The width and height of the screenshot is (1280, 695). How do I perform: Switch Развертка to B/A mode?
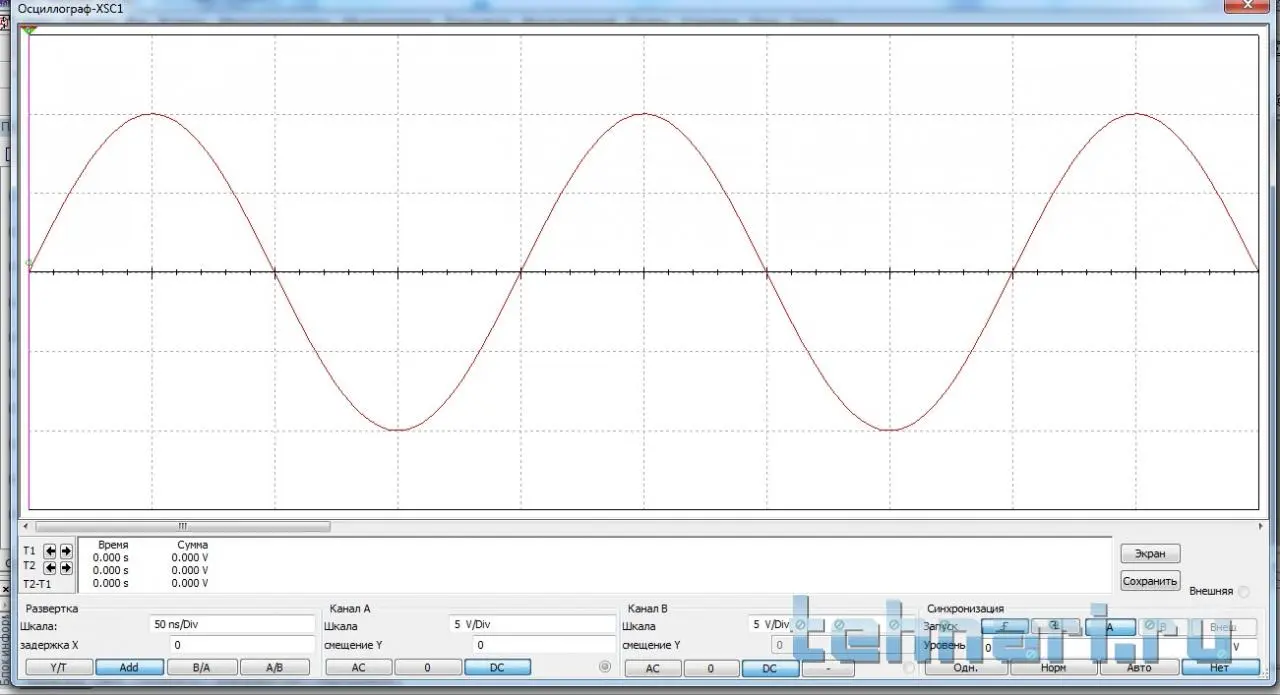coord(201,667)
